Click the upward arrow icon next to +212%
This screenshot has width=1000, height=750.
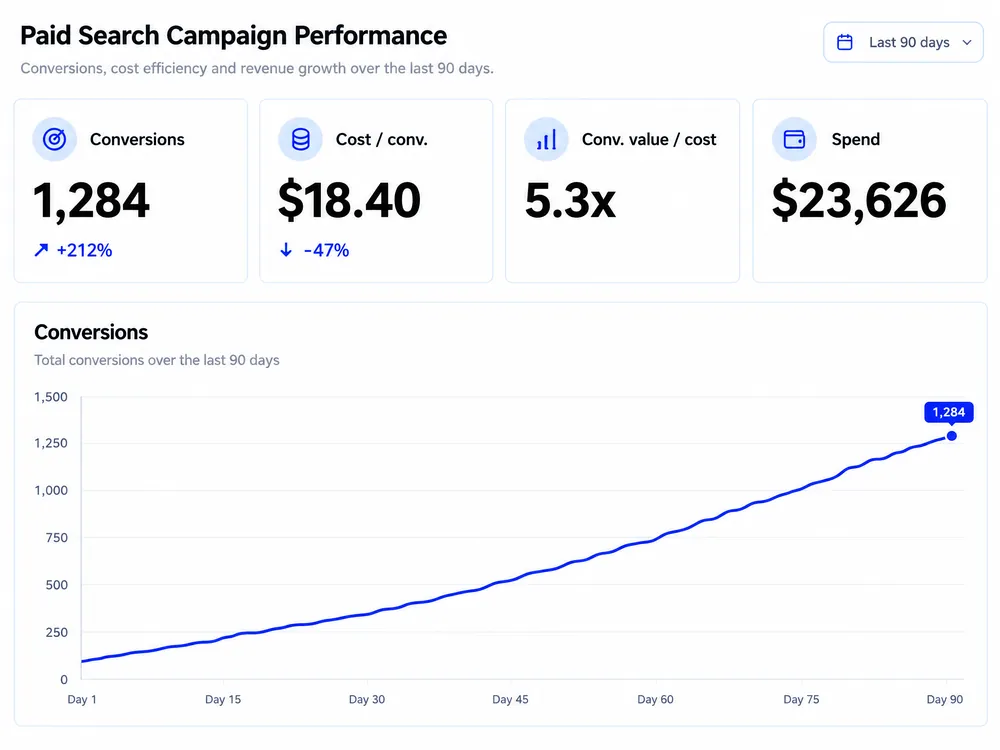click(x=41, y=250)
